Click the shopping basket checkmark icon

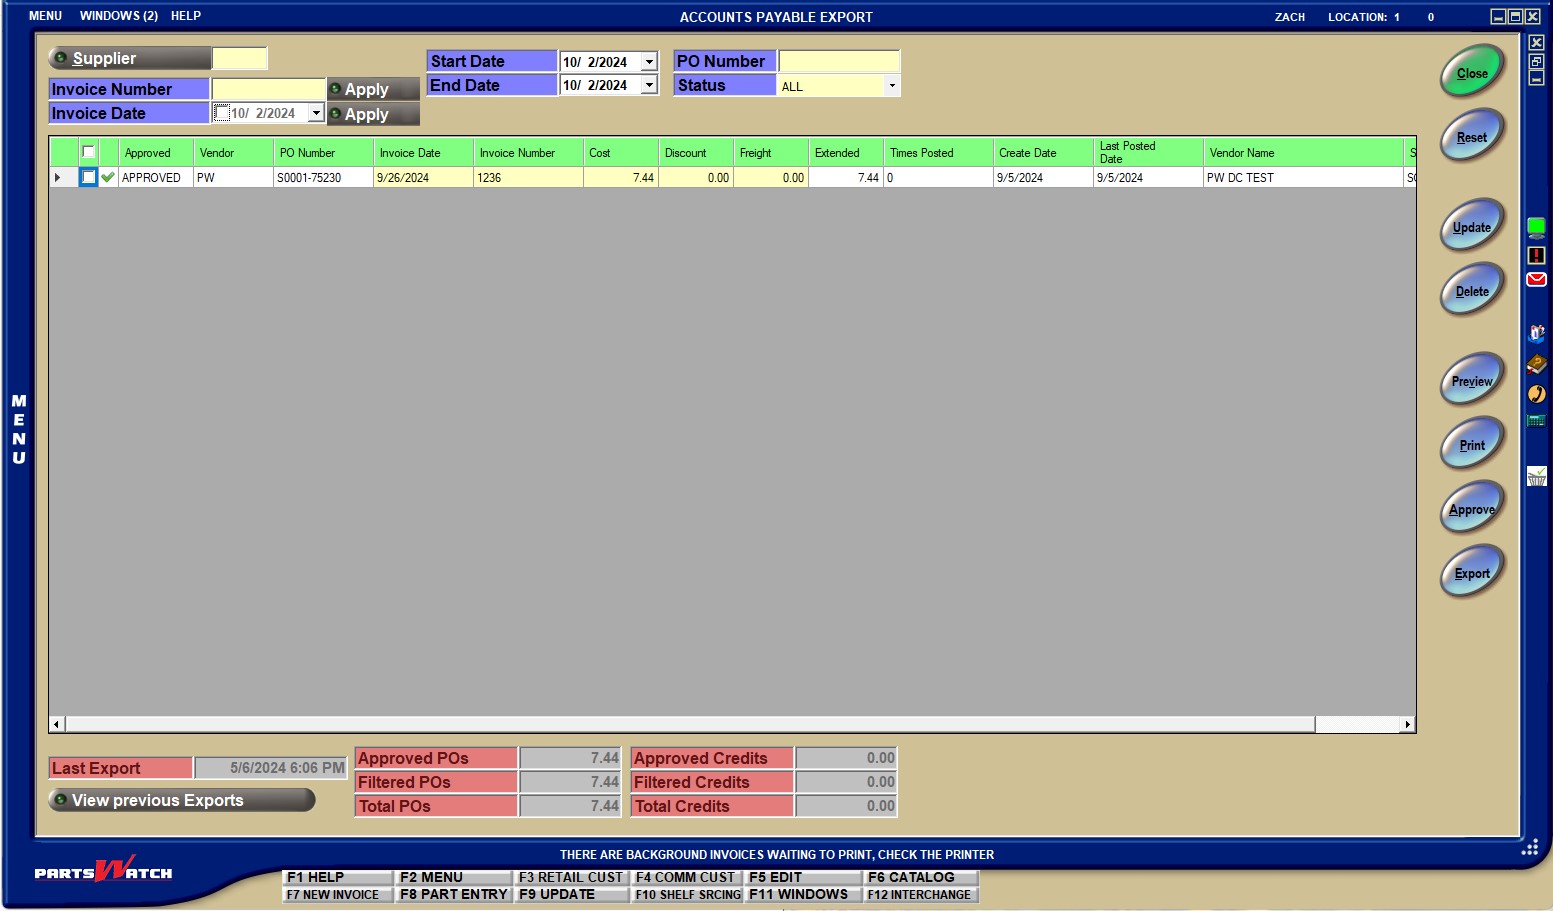(1536, 477)
